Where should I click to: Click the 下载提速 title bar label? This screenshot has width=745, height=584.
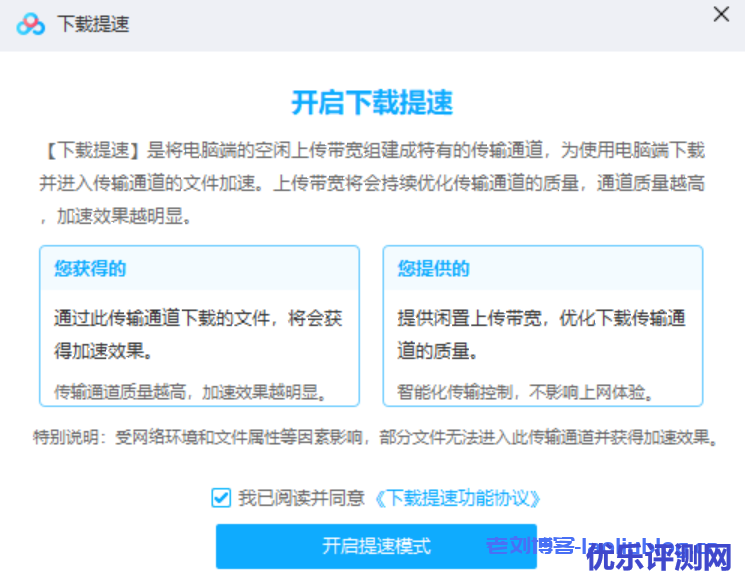[x=93, y=24]
